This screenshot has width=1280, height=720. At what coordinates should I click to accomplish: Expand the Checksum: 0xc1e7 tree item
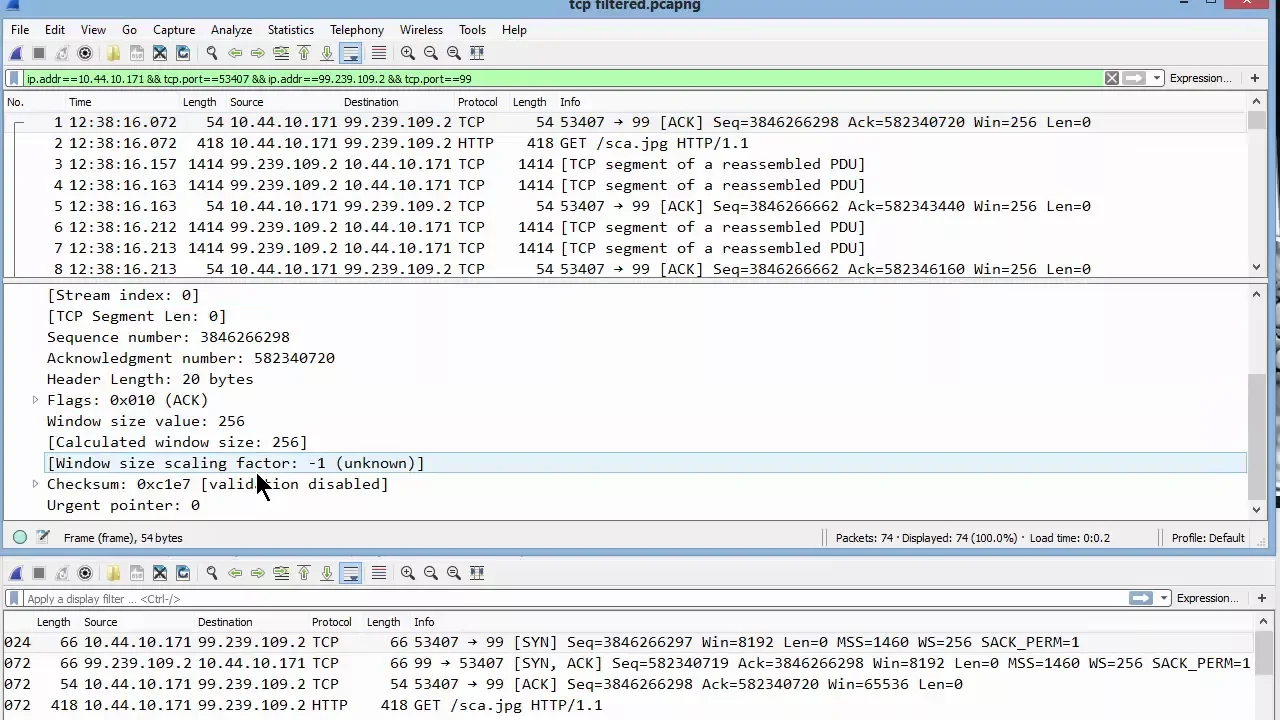(x=35, y=484)
